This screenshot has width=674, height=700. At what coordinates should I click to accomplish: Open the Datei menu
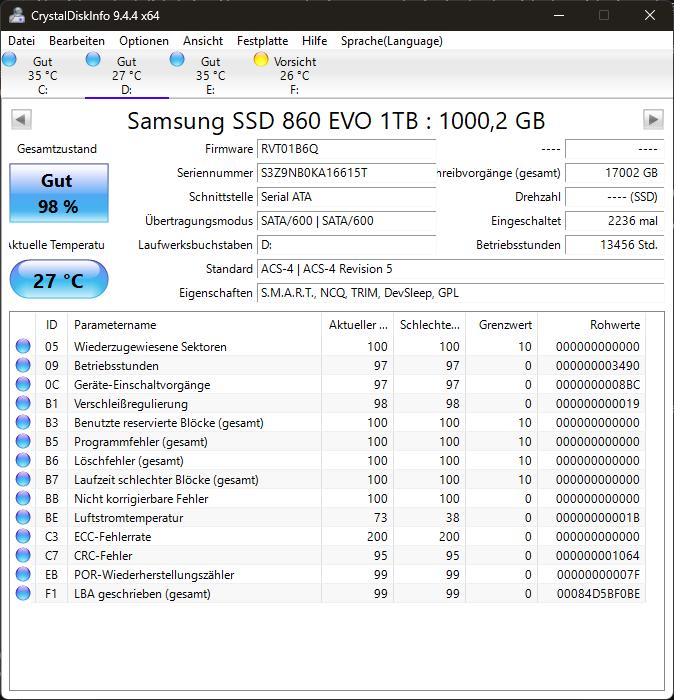[x=21, y=41]
